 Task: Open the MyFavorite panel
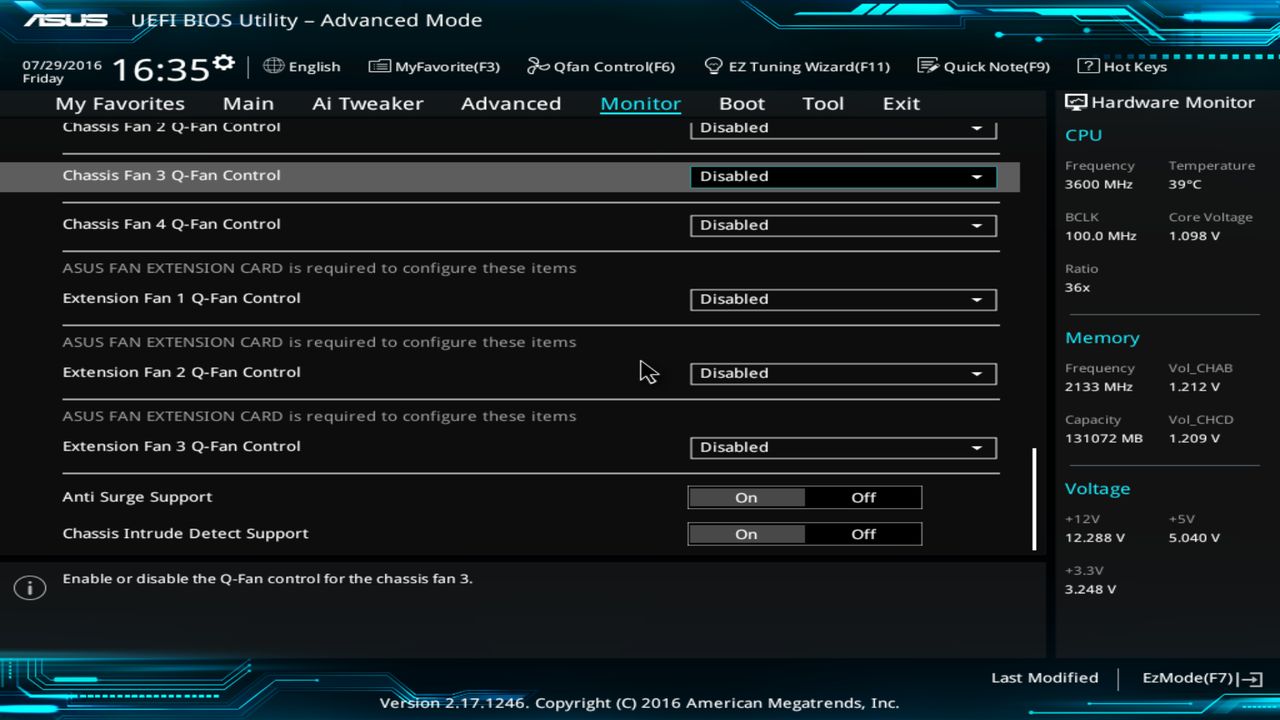434,66
